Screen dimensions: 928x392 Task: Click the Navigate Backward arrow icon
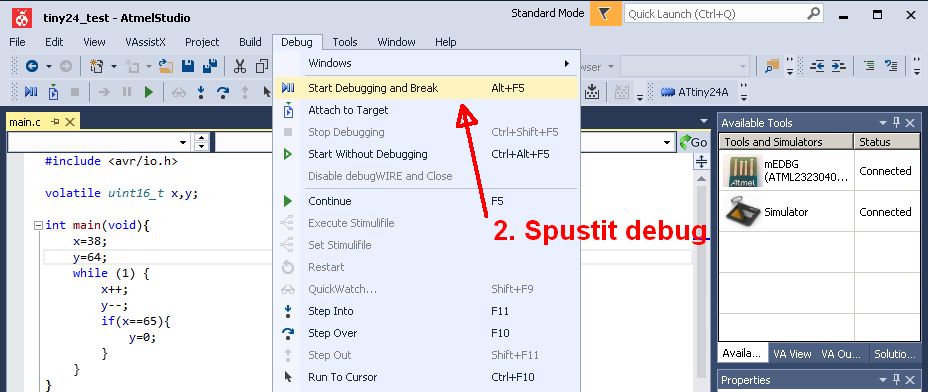coord(32,66)
